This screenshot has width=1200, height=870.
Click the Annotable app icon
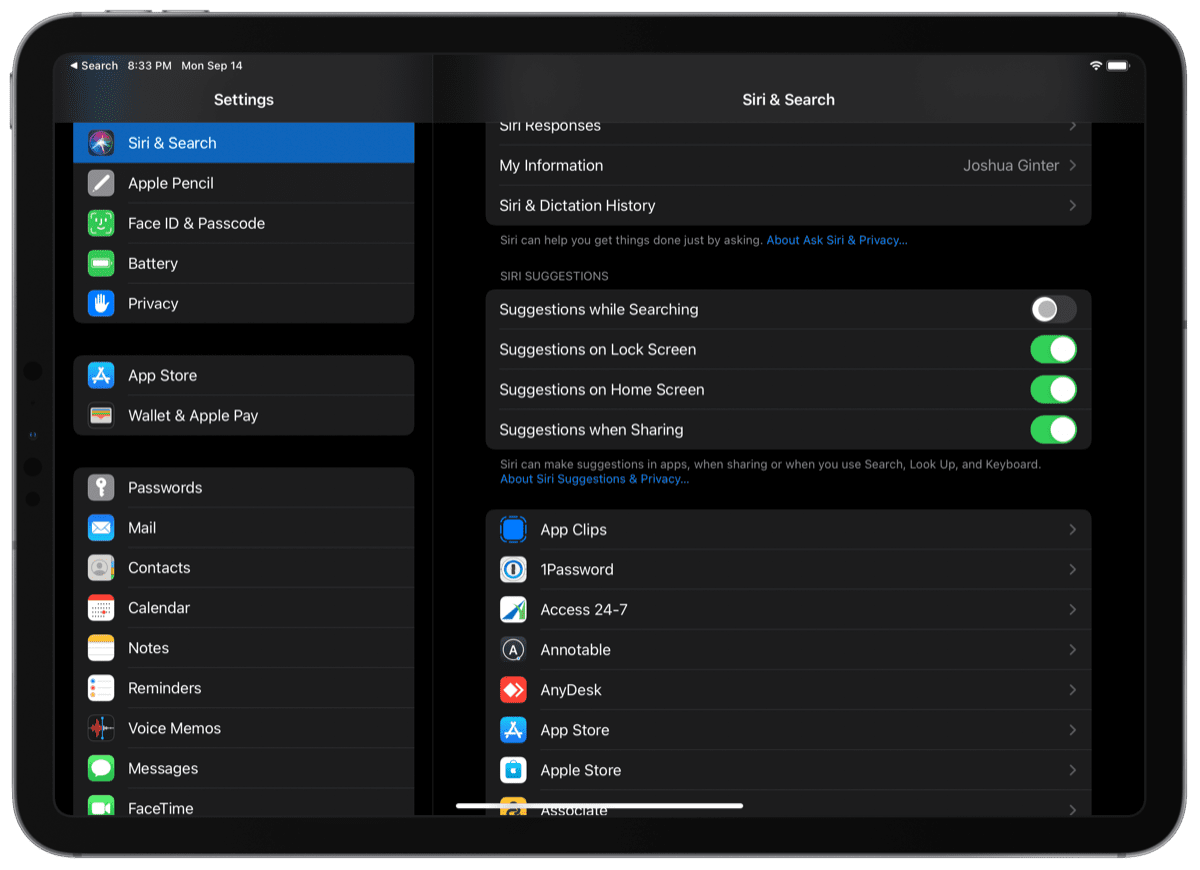[513, 649]
